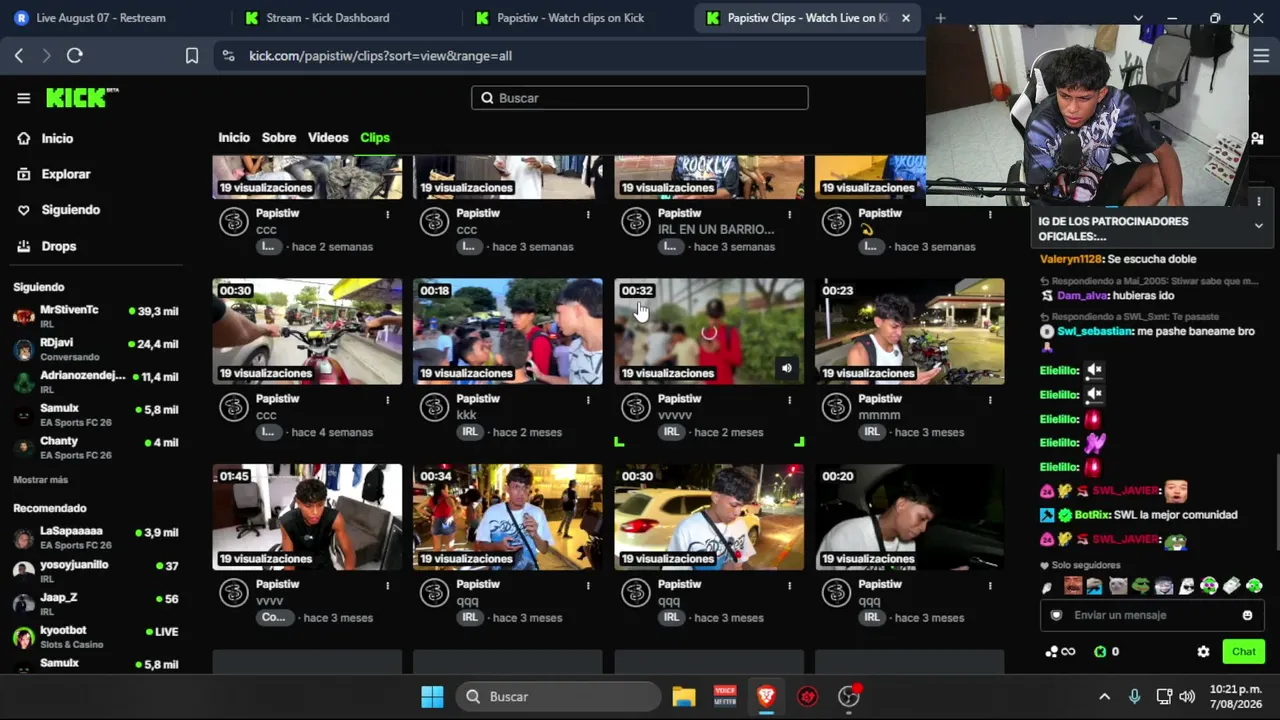Play the 00:34 clip thumbnail

508,517
